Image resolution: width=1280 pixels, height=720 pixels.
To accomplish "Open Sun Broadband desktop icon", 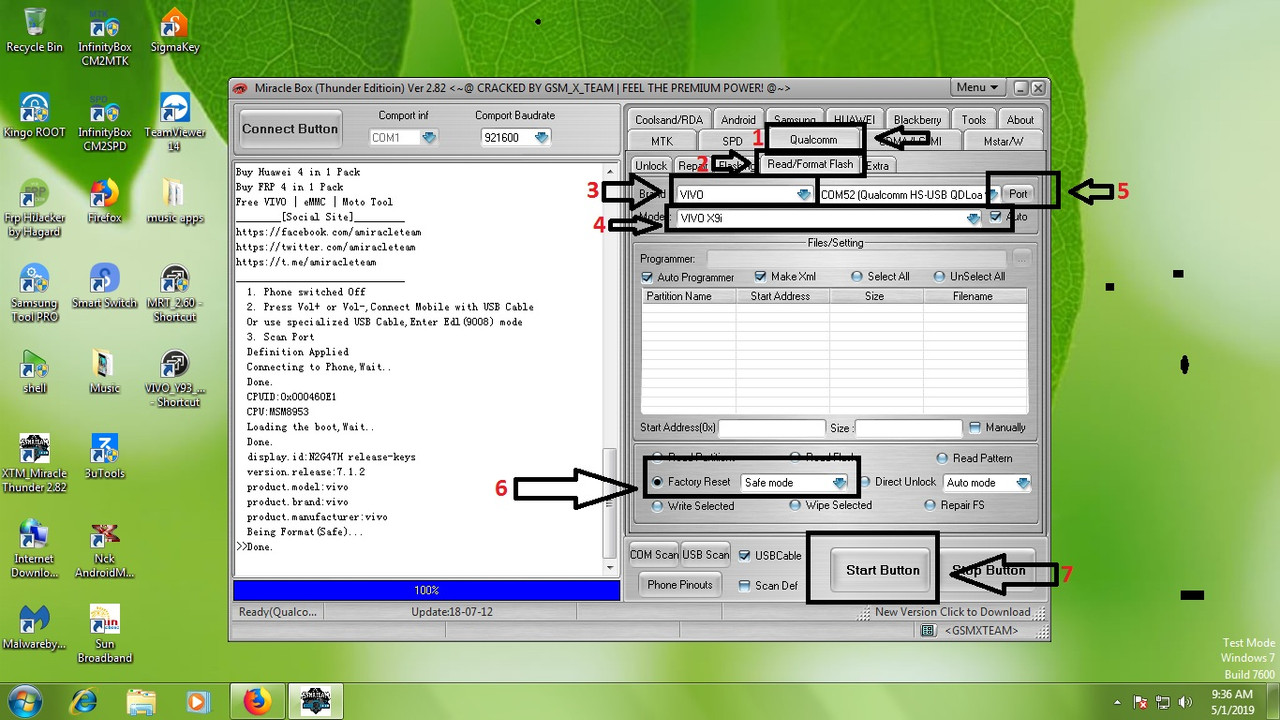I will pos(105,633).
